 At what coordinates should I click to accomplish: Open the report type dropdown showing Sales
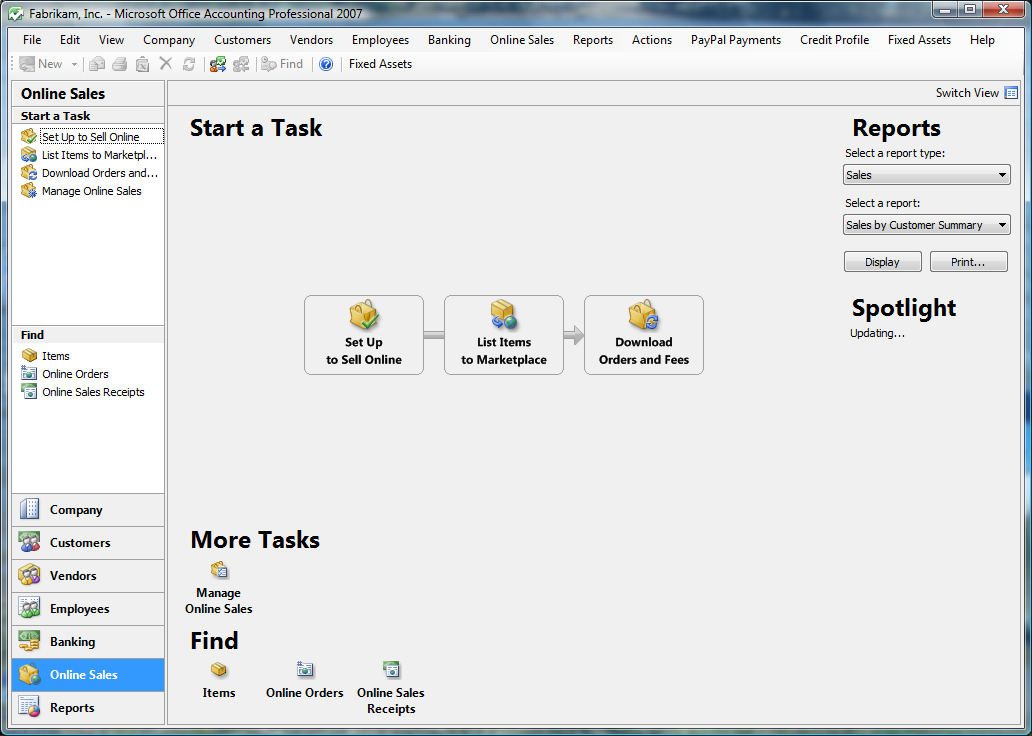(927, 174)
